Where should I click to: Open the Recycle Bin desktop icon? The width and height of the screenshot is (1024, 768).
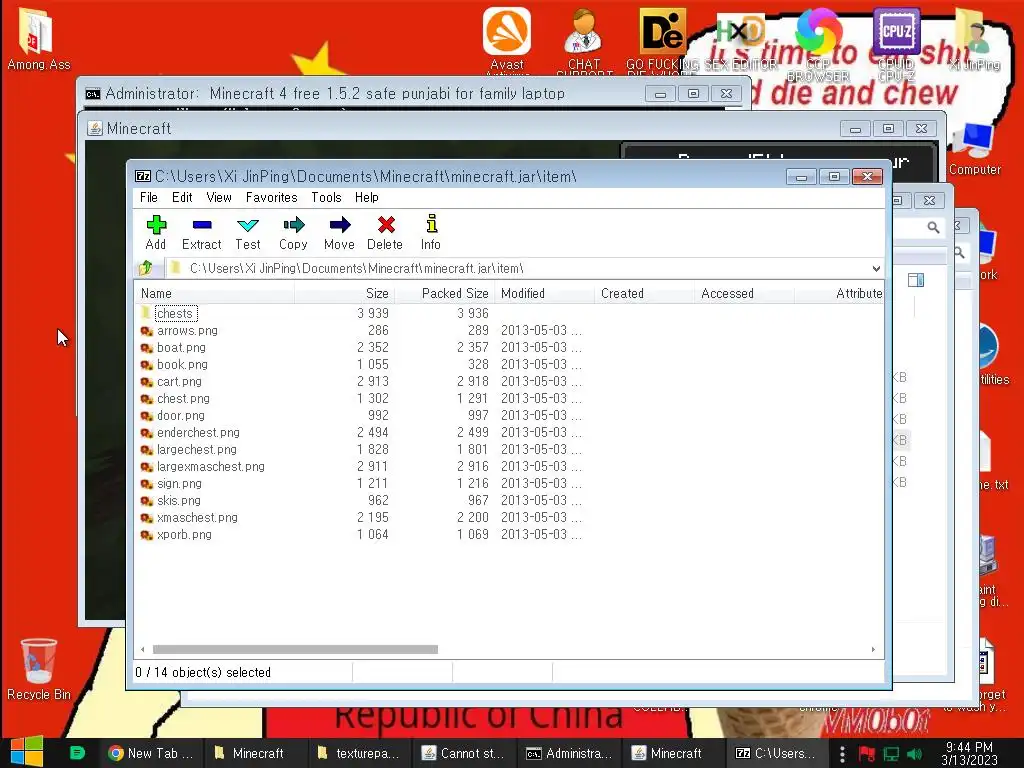coord(38,669)
